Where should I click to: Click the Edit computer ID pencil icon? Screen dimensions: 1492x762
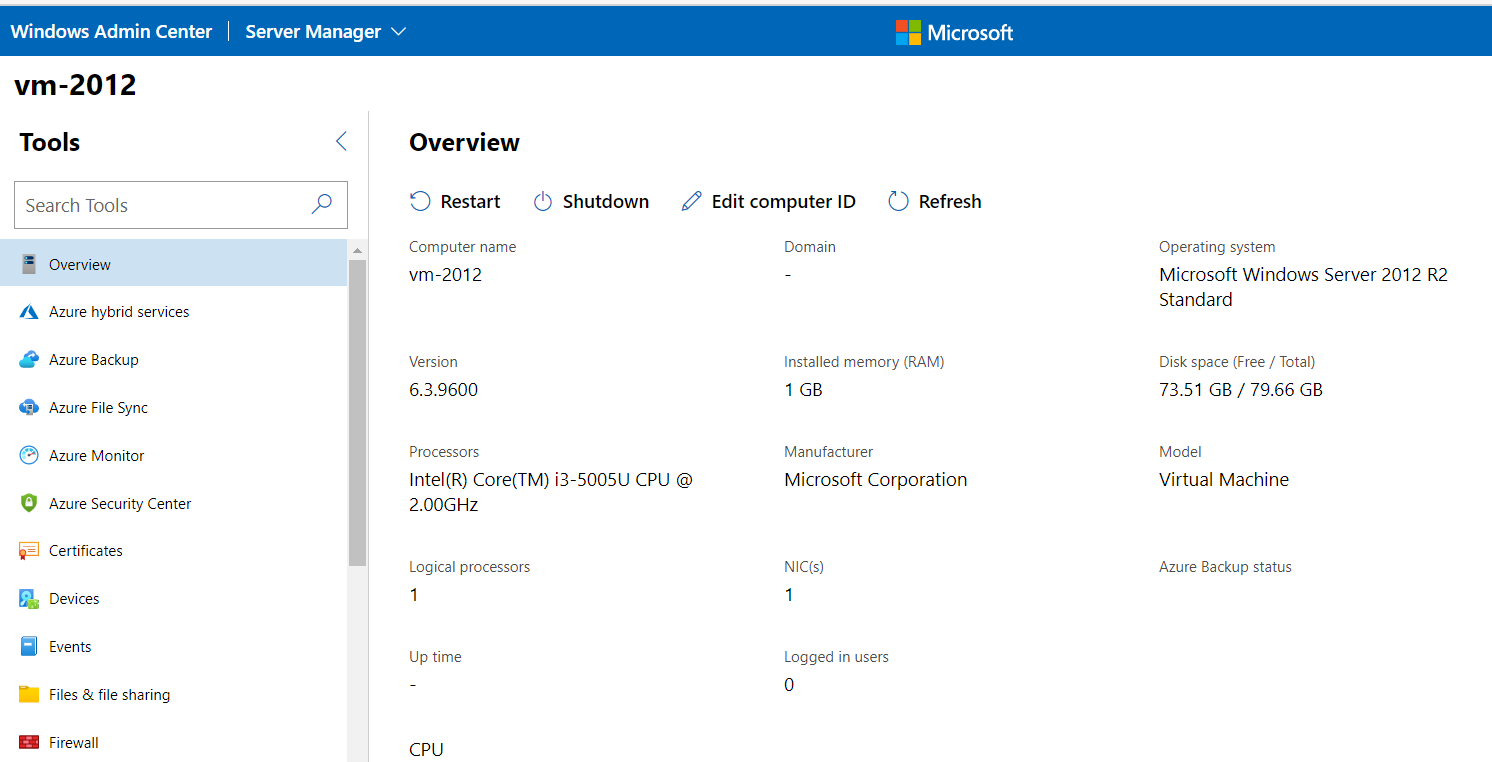pos(691,202)
